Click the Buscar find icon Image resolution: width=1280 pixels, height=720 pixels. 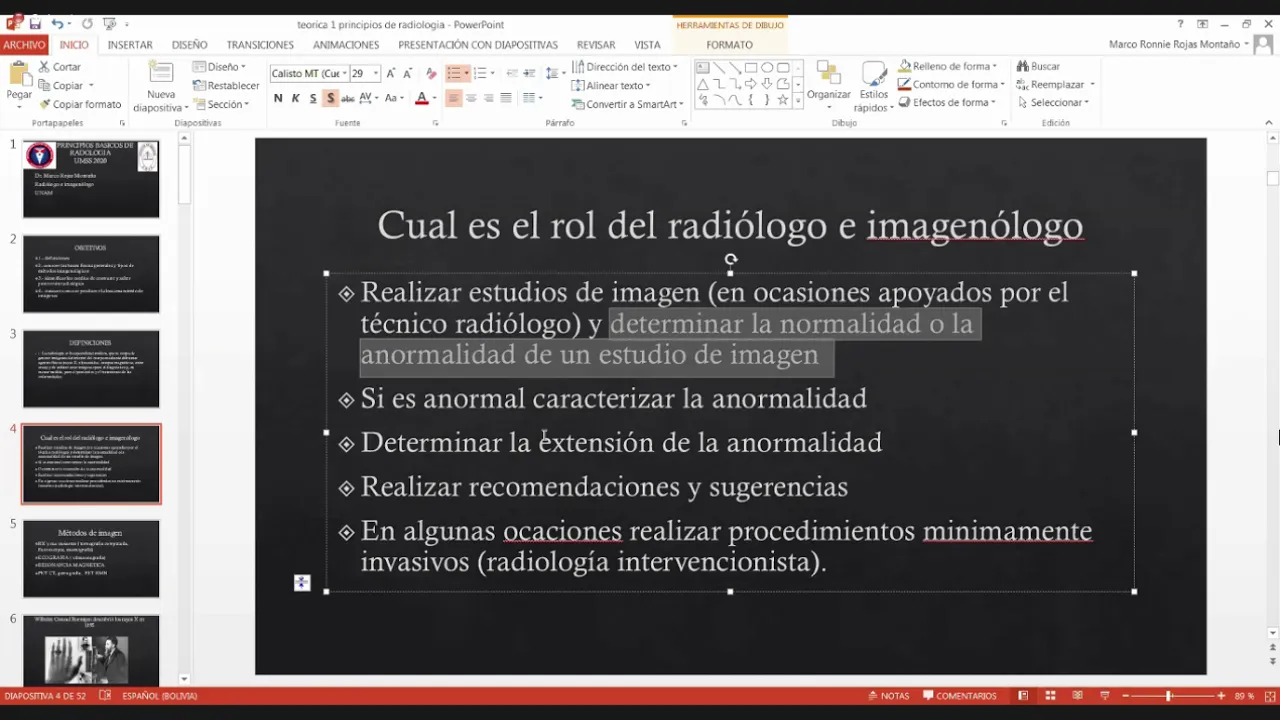(1038, 67)
